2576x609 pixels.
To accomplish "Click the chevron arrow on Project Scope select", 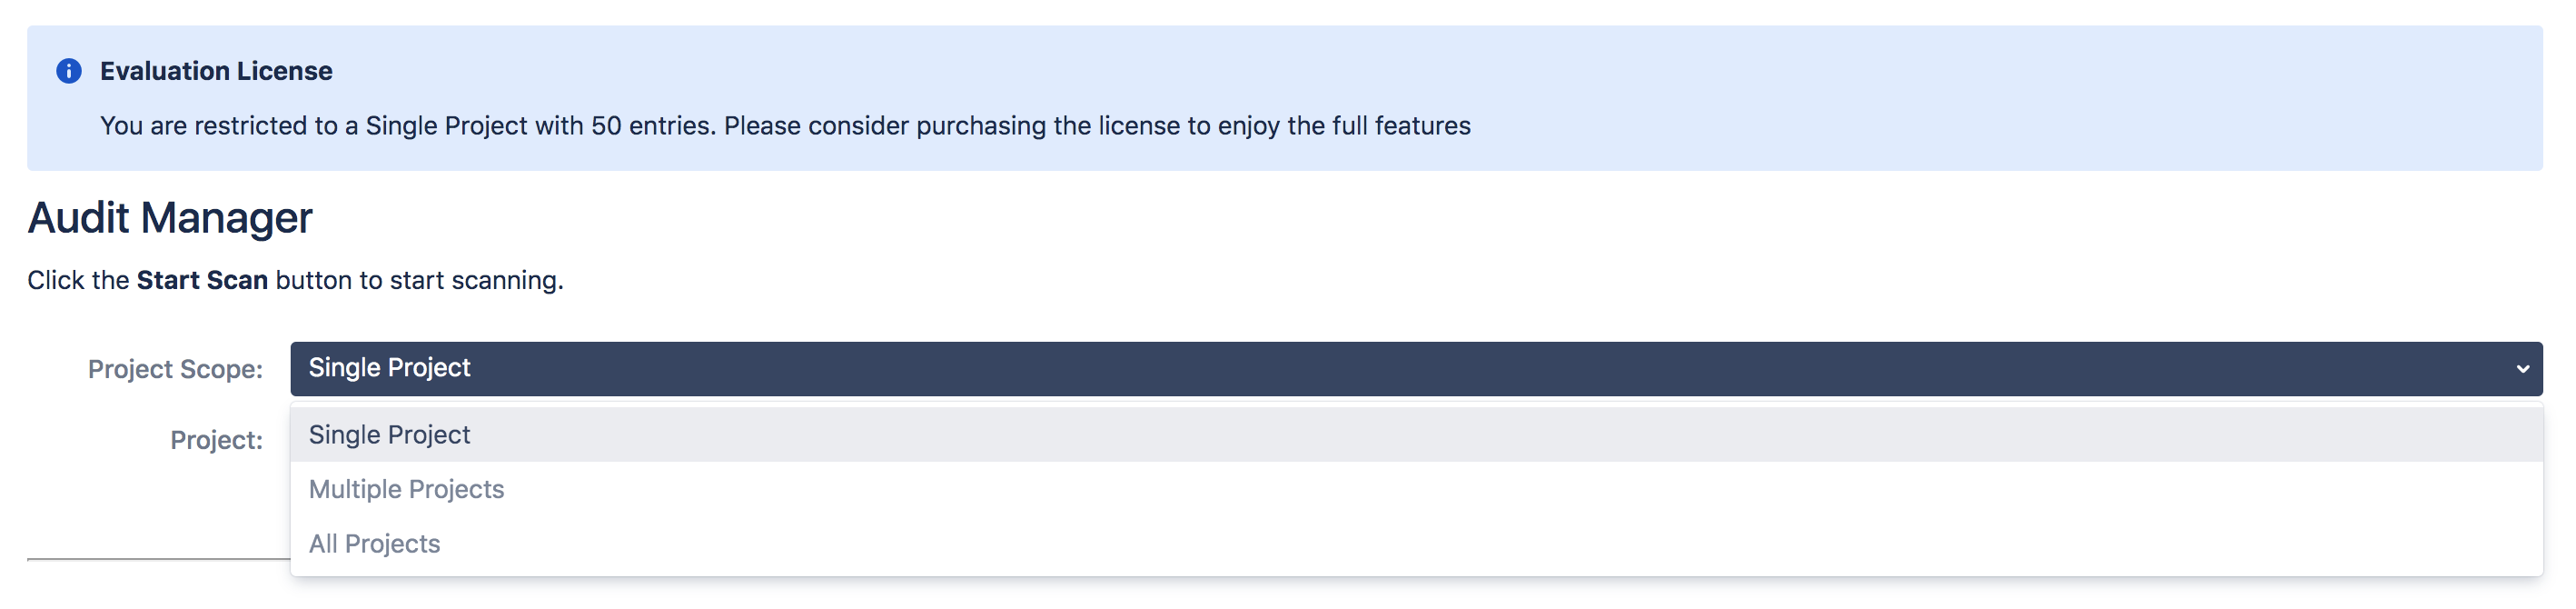I will [2522, 369].
